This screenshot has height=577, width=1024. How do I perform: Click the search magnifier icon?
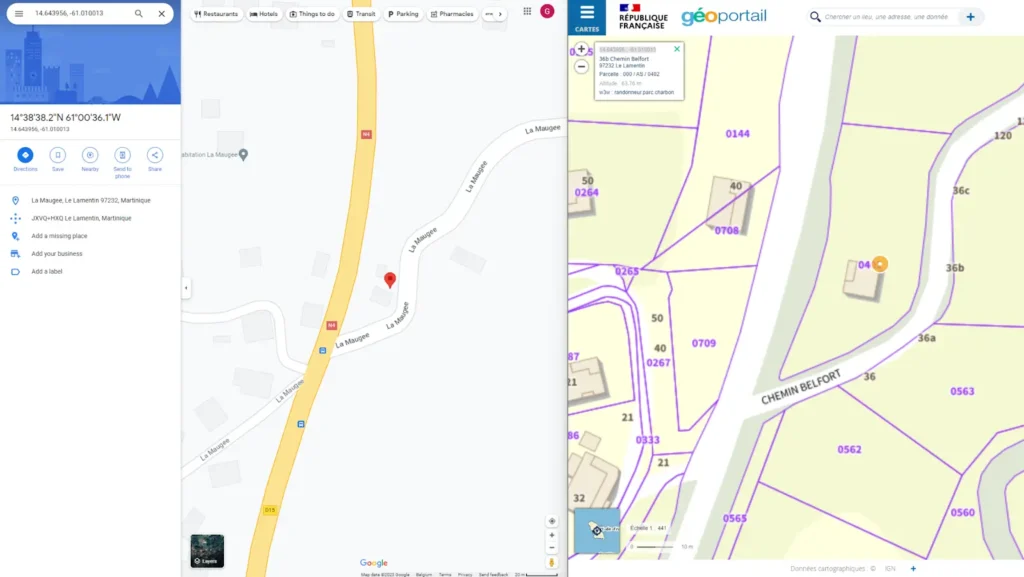(140, 15)
